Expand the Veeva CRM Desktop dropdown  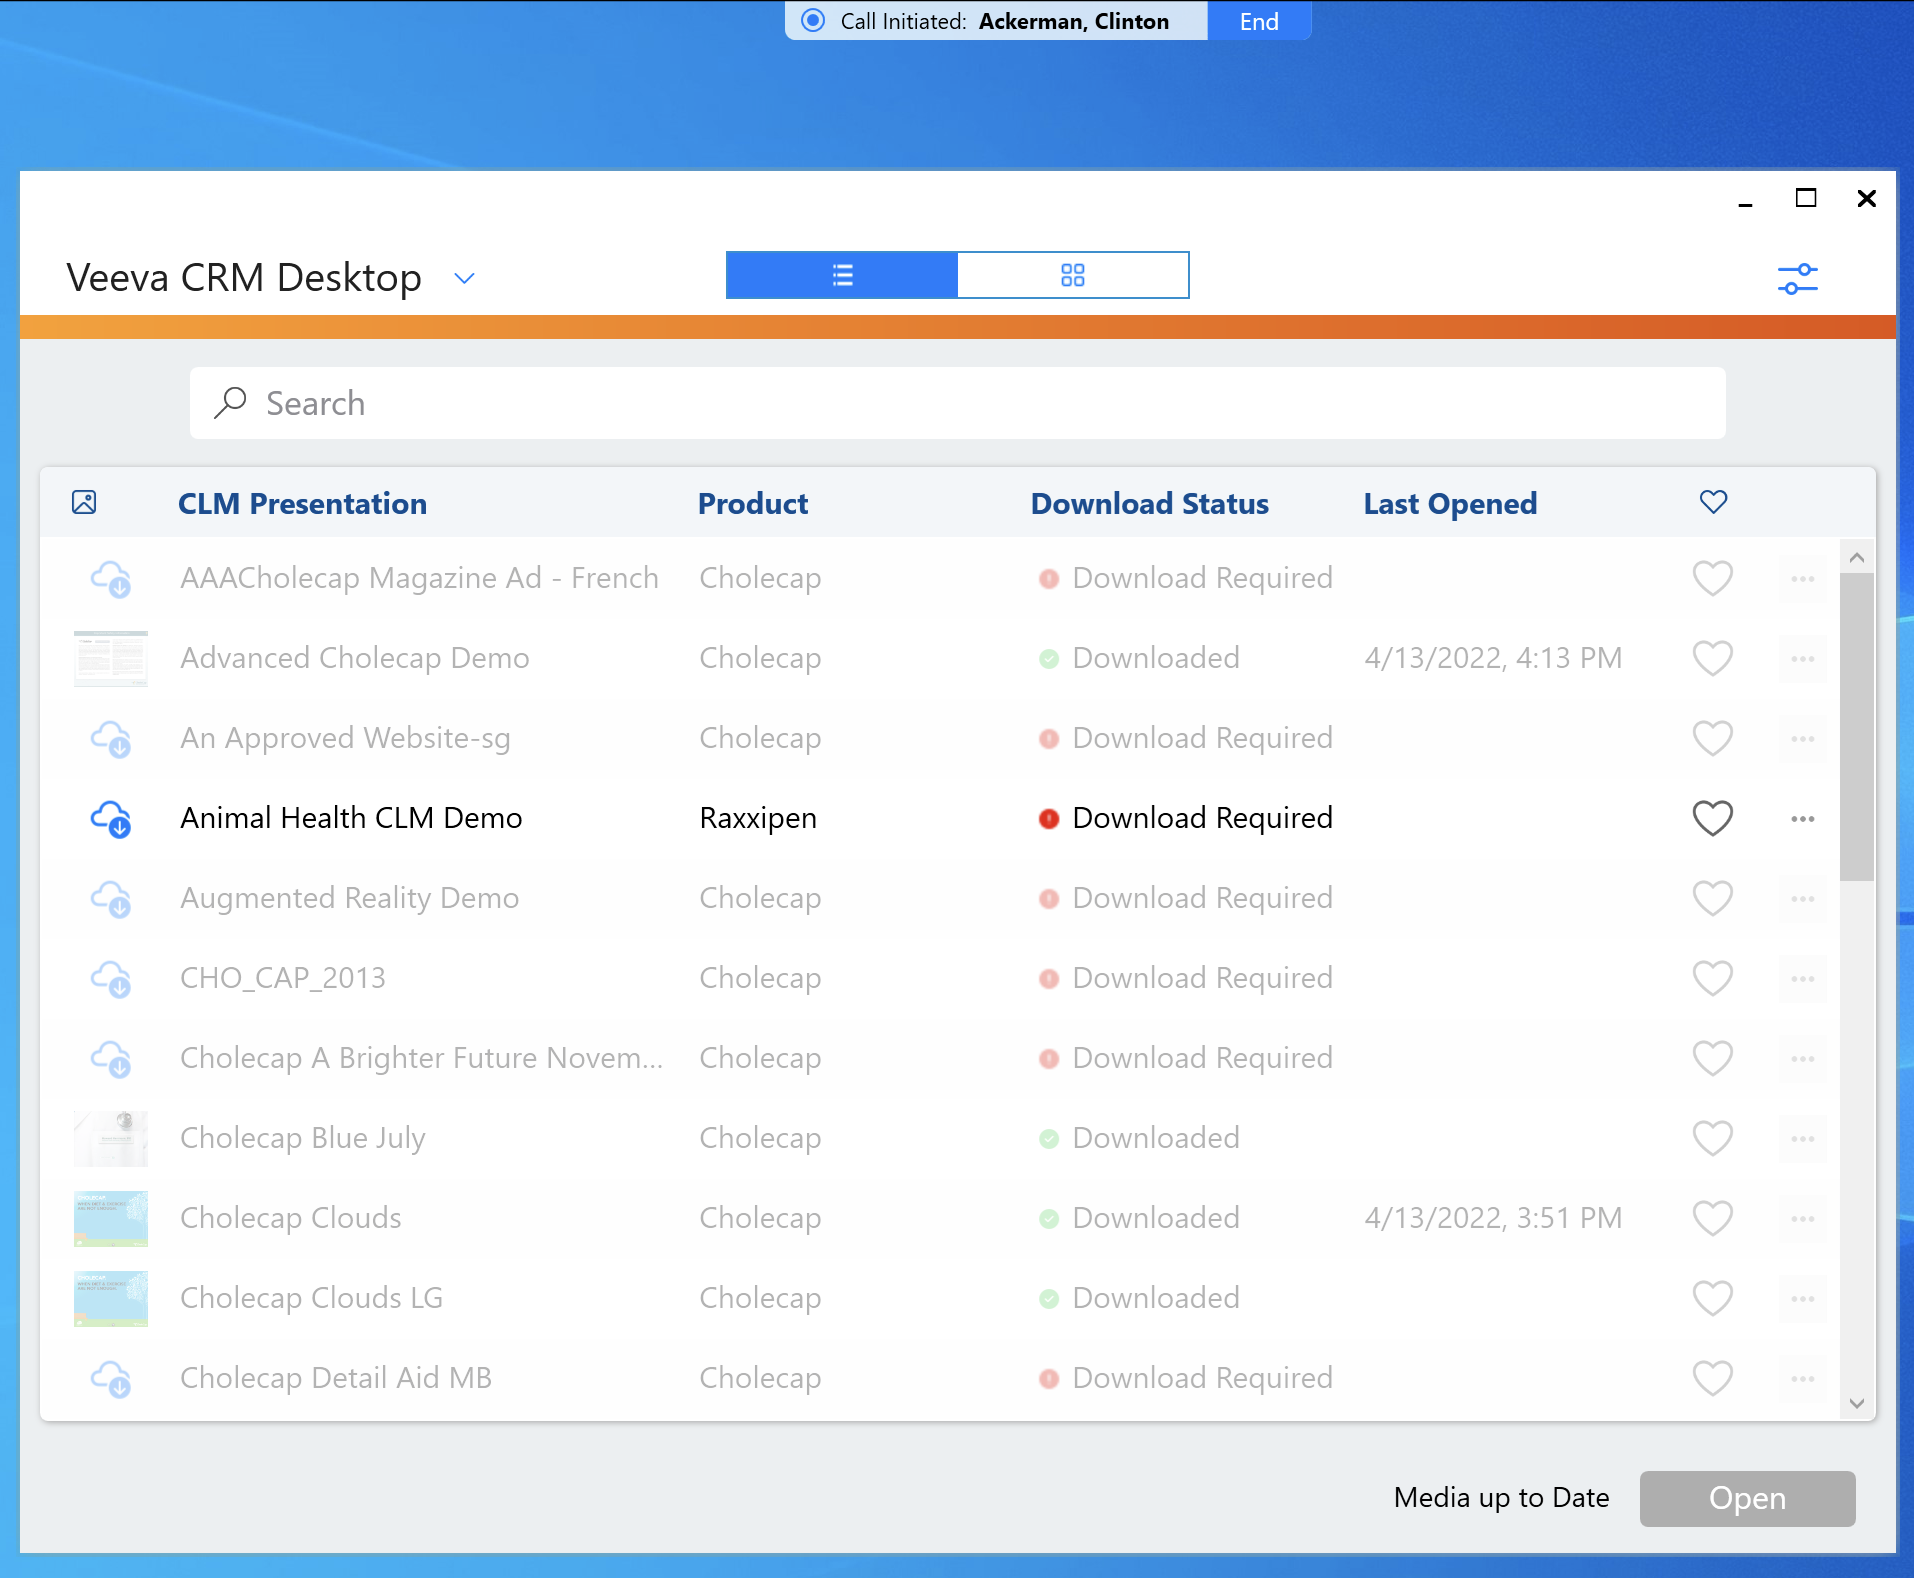click(x=463, y=278)
